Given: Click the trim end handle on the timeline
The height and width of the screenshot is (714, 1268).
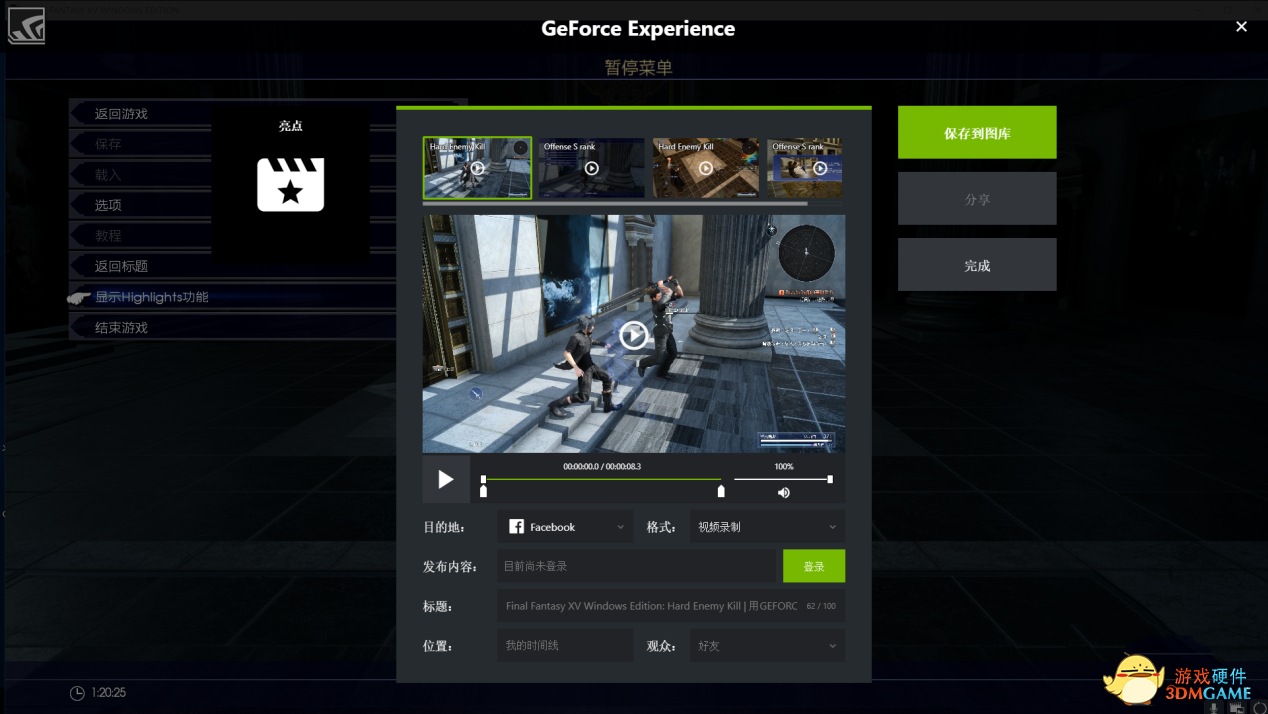Looking at the screenshot, I should tap(721, 491).
